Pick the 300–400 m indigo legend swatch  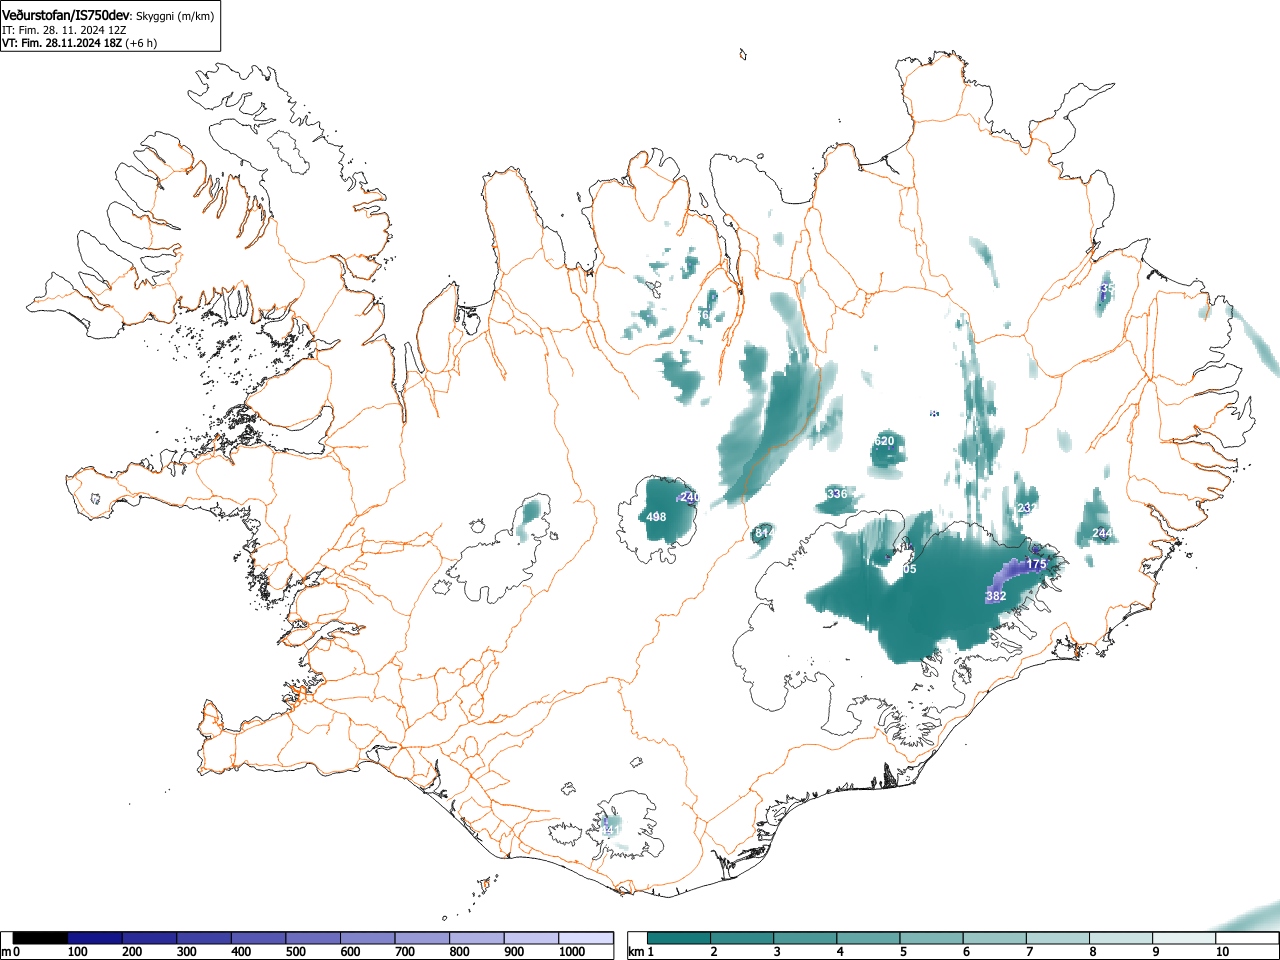point(204,938)
